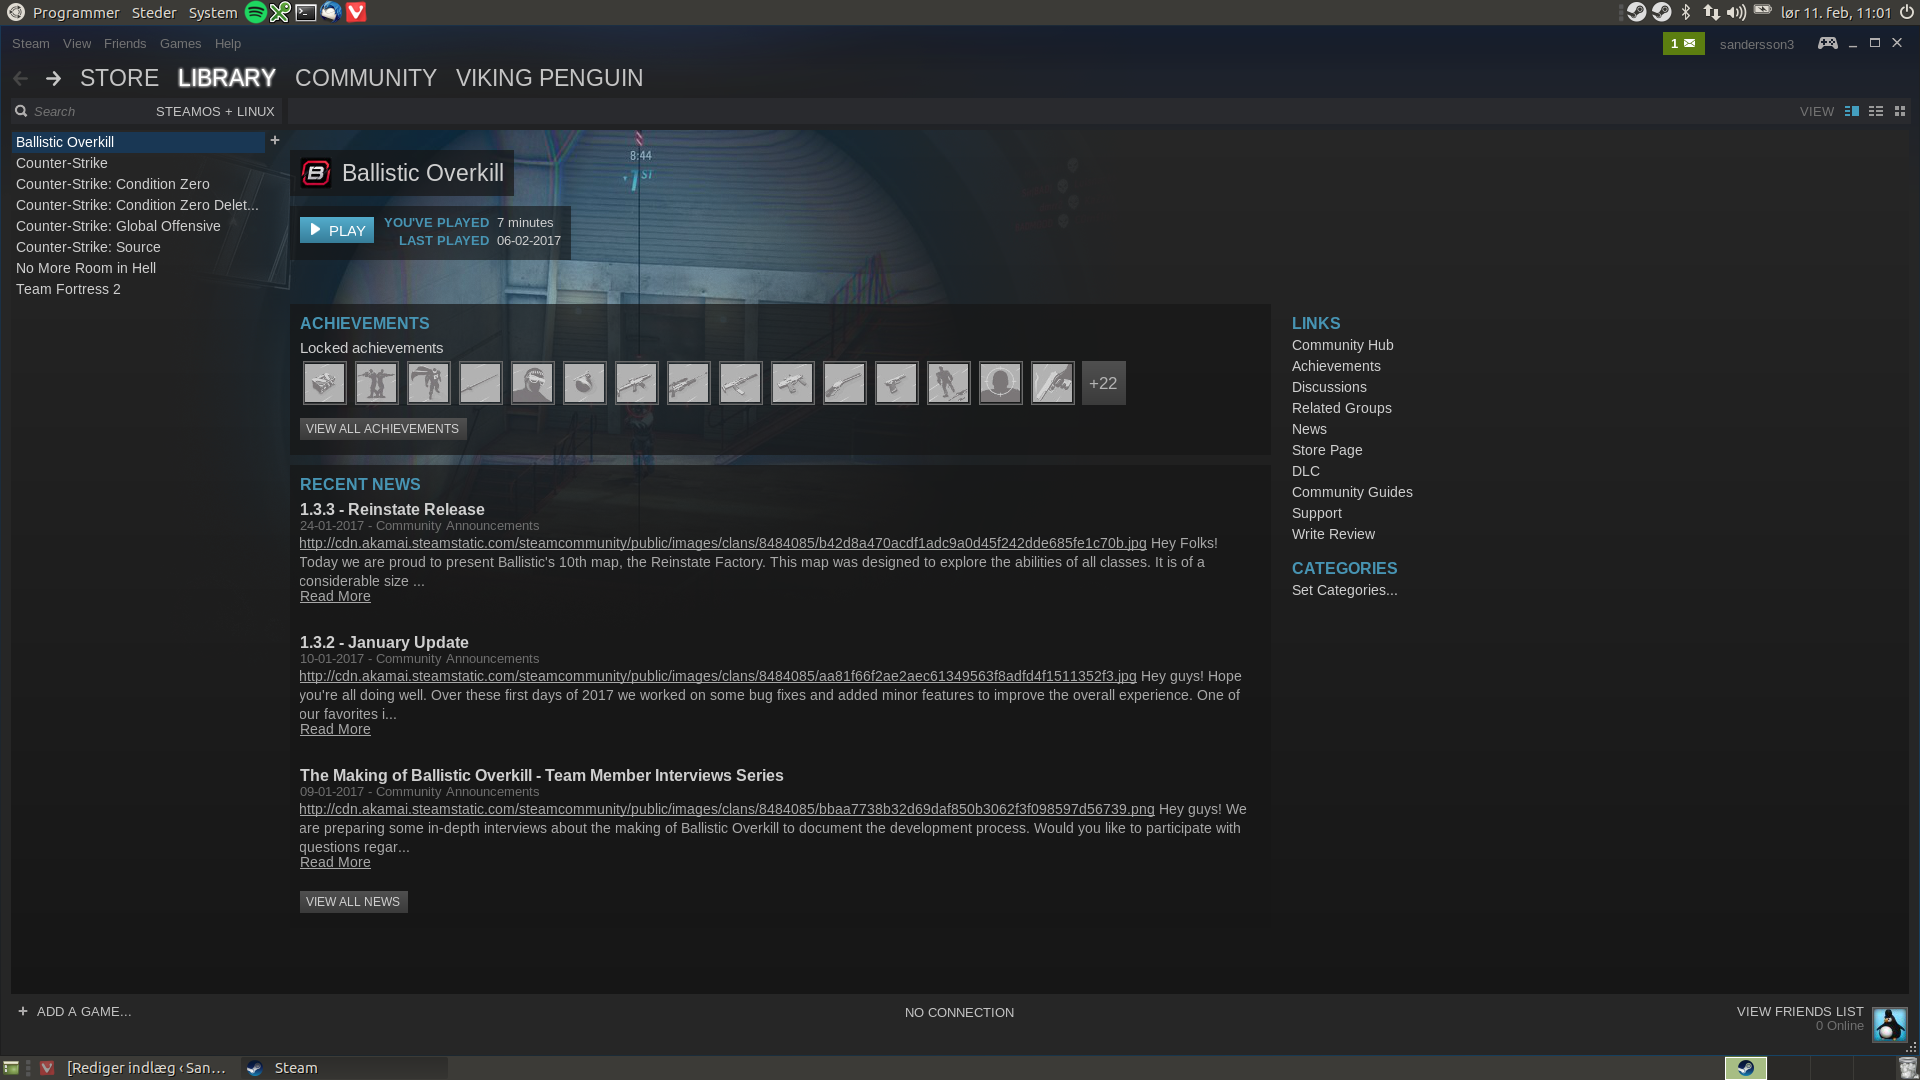Open VIEW FRIENDS LIST
The height and width of the screenshot is (1080, 1920).
coord(1800,1011)
